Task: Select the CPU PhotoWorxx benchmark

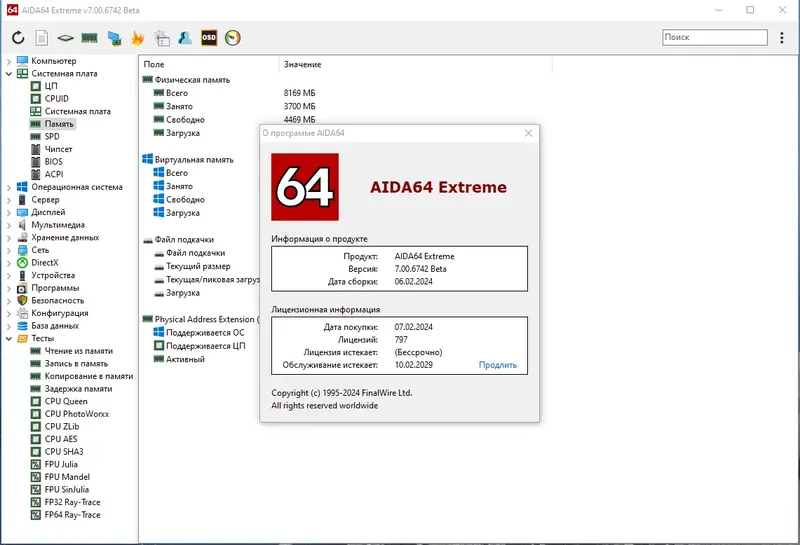Action: (77, 414)
